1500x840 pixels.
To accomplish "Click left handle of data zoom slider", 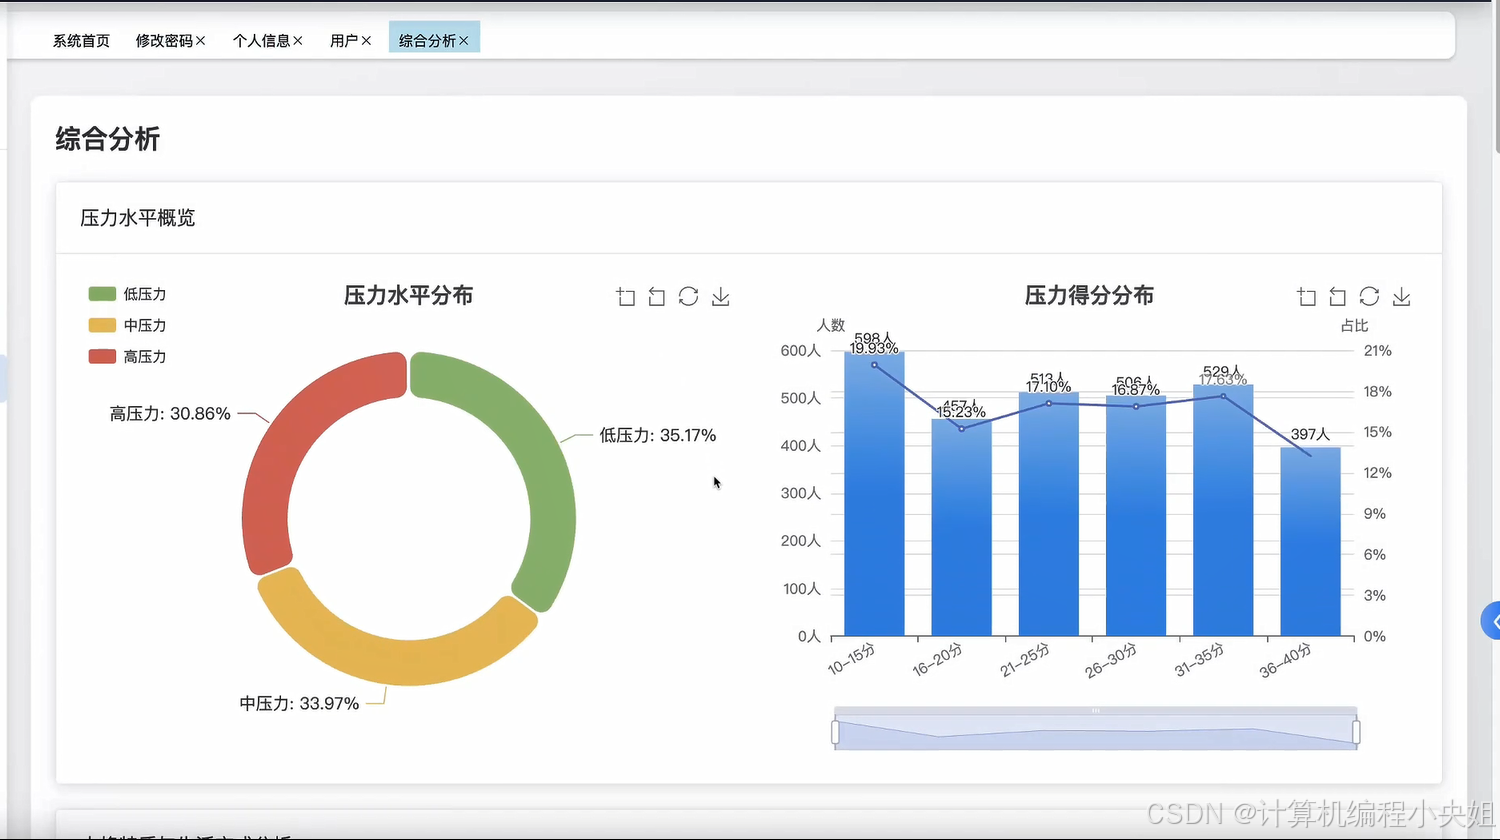I will pyautogui.click(x=835, y=733).
